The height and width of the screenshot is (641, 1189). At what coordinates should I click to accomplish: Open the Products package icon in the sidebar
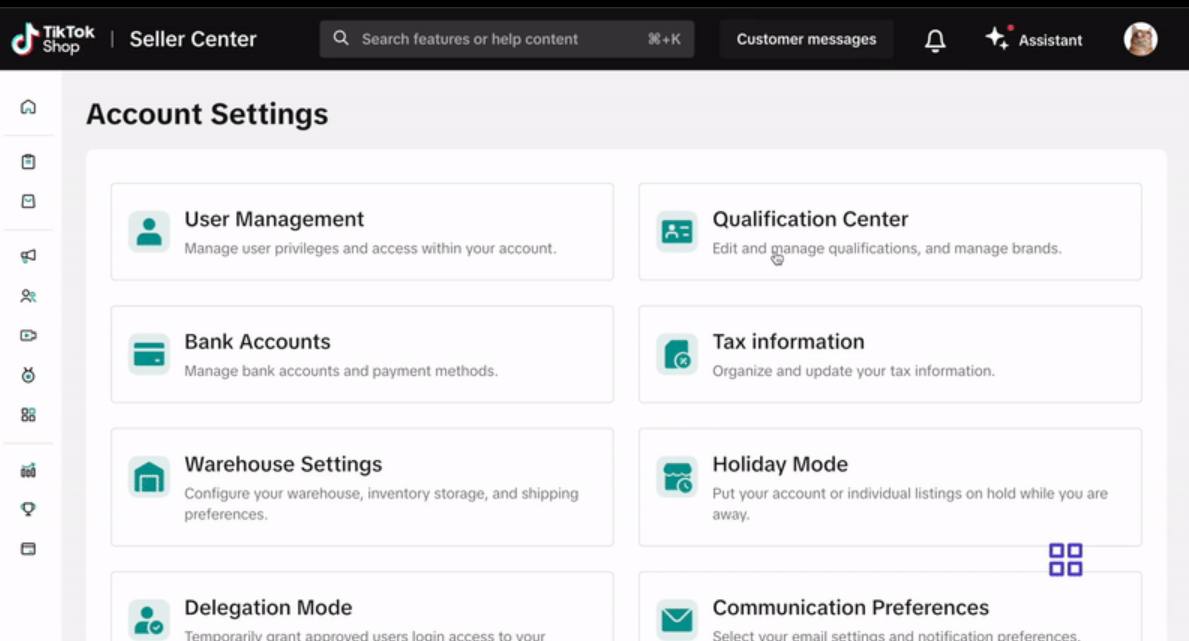(x=28, y=201)
